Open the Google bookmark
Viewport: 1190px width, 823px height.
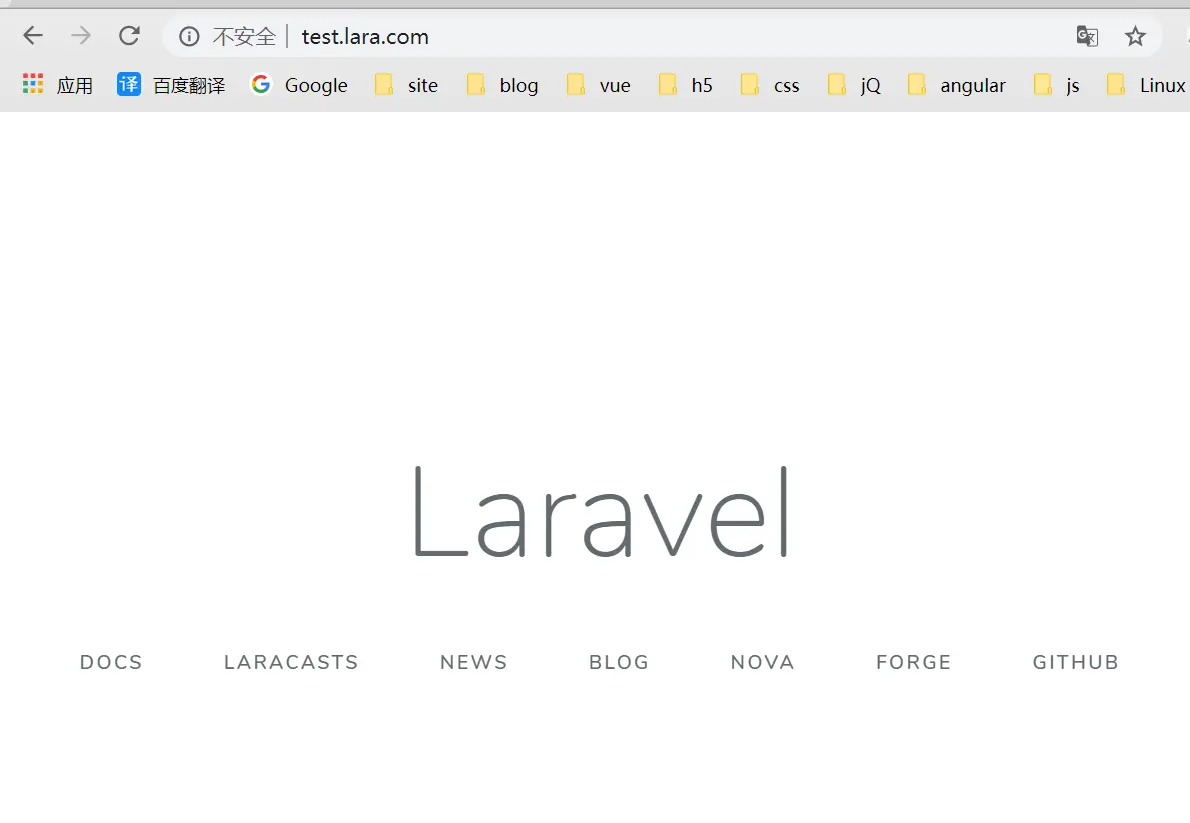[x=299, y=84]
